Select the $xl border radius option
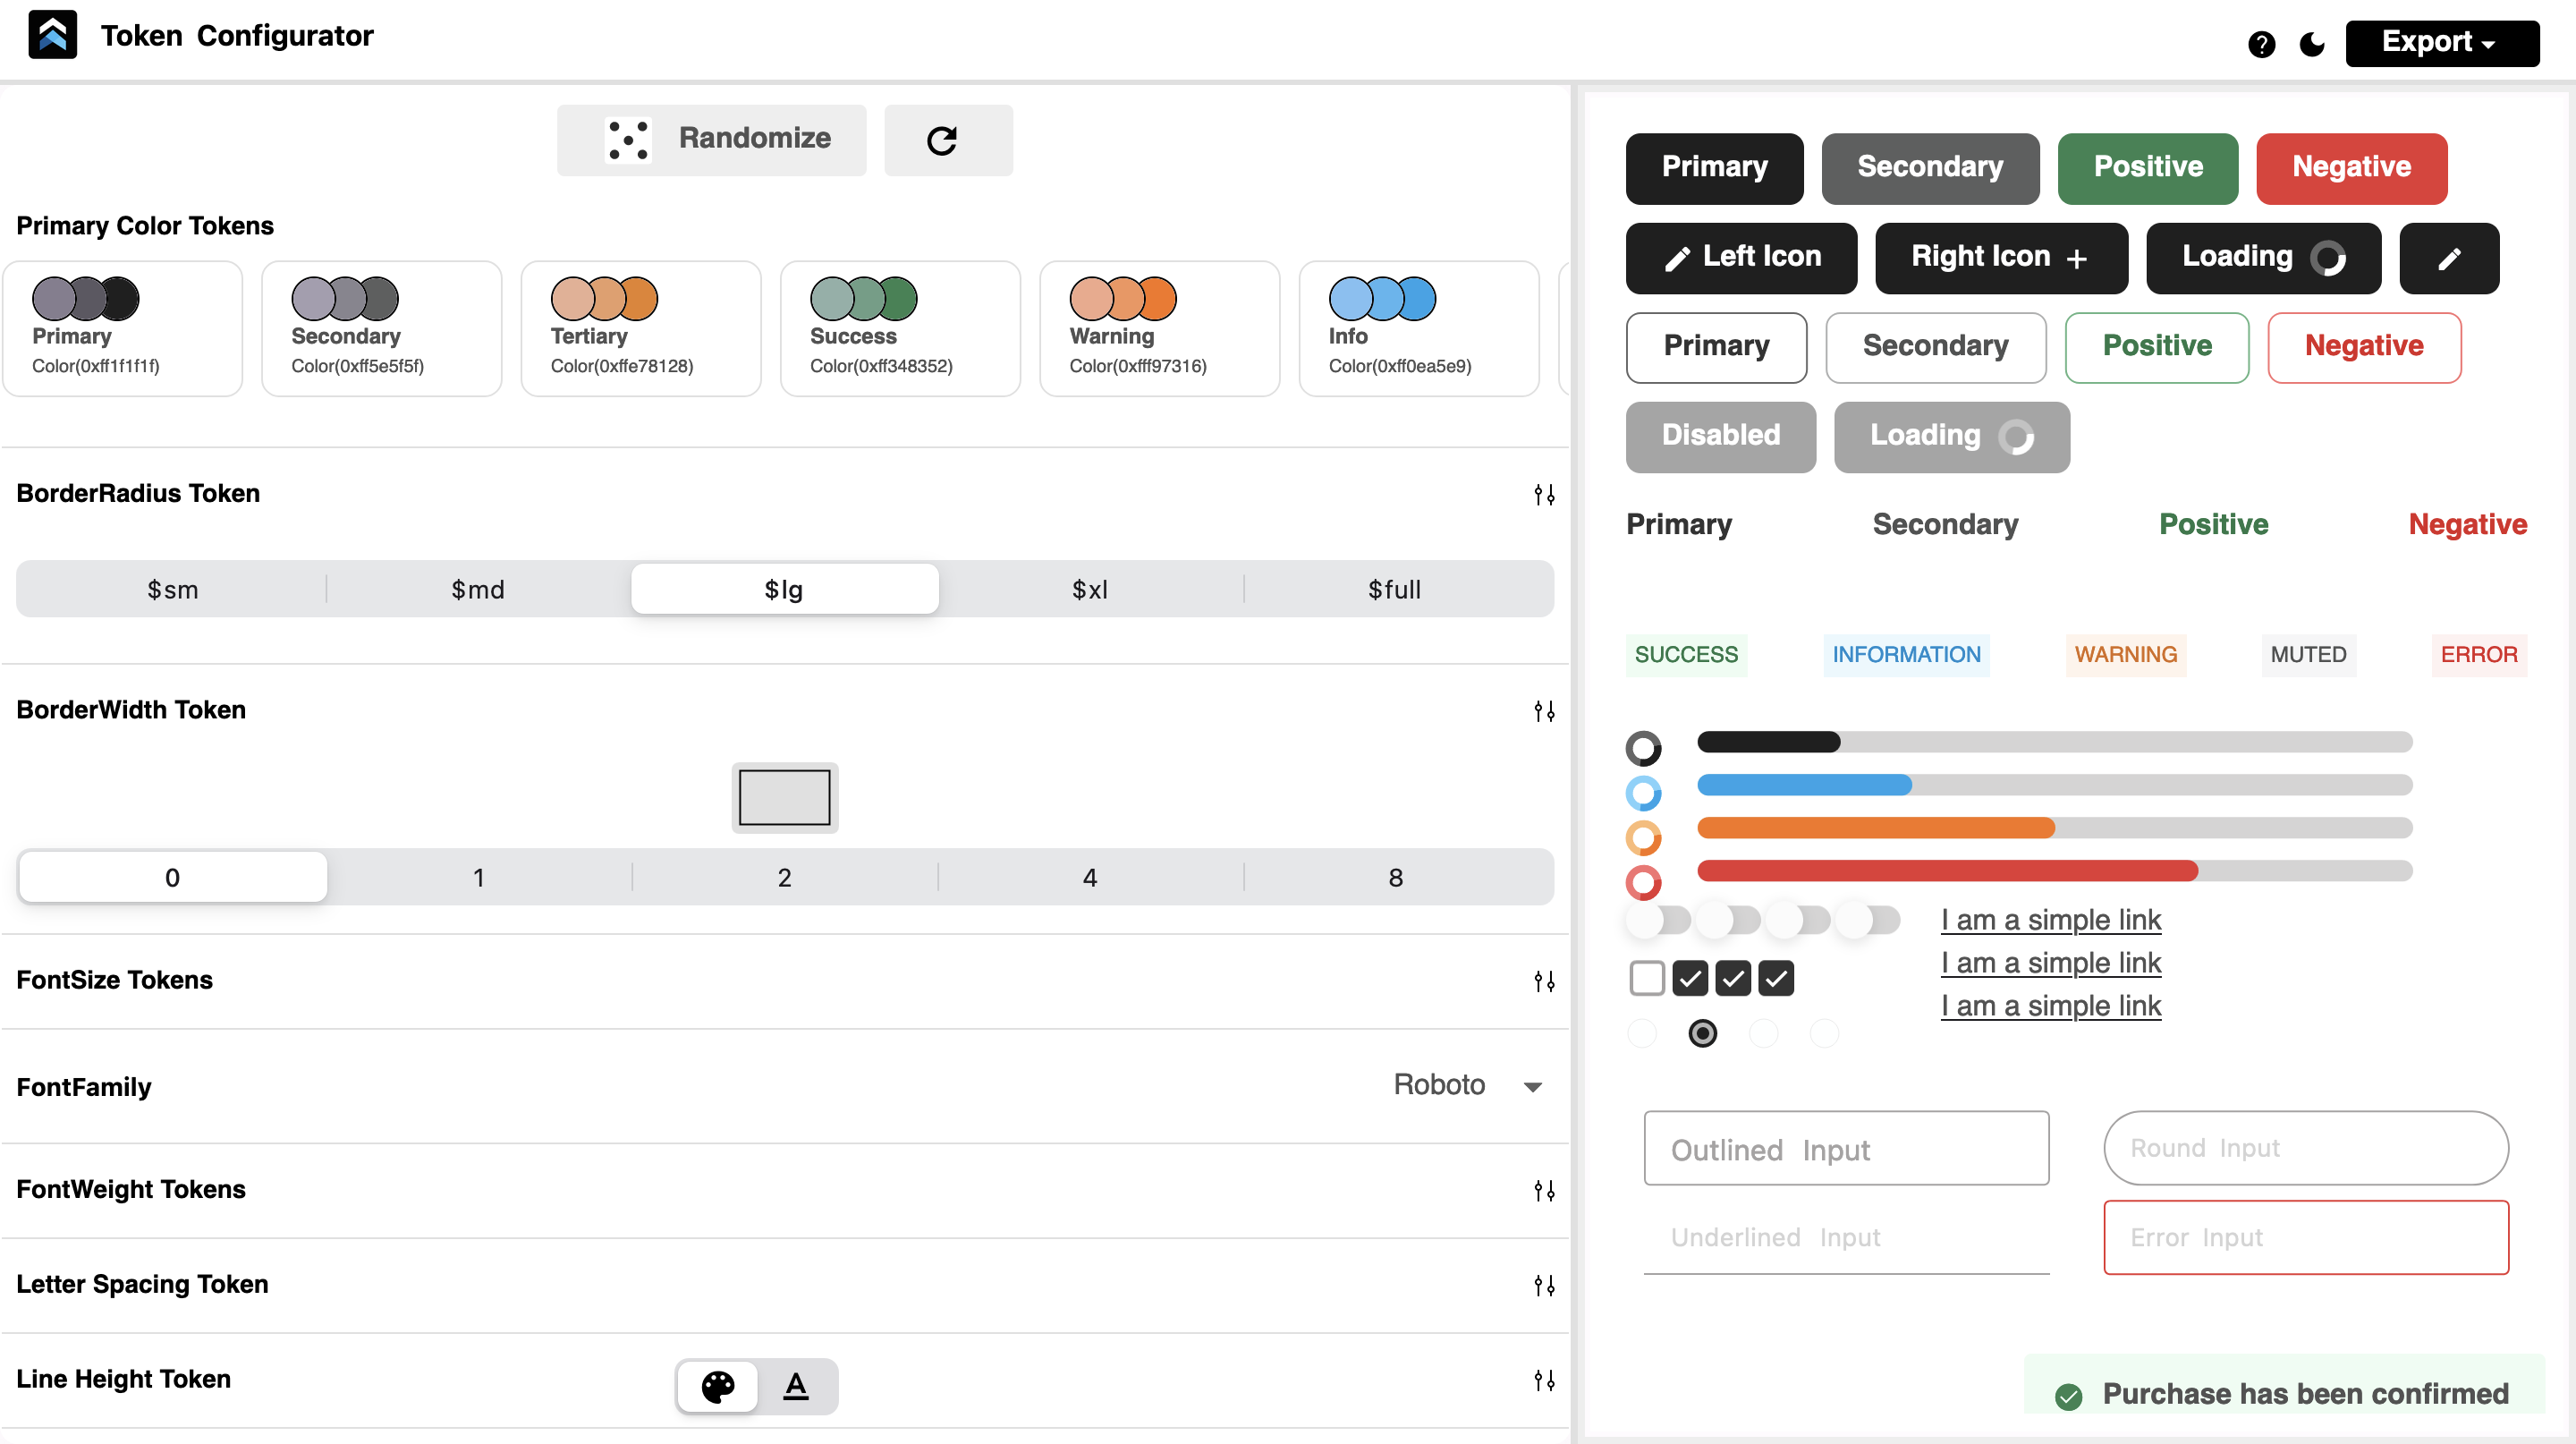Screen dimensions: 2576x1444 tap(1089, 589)
